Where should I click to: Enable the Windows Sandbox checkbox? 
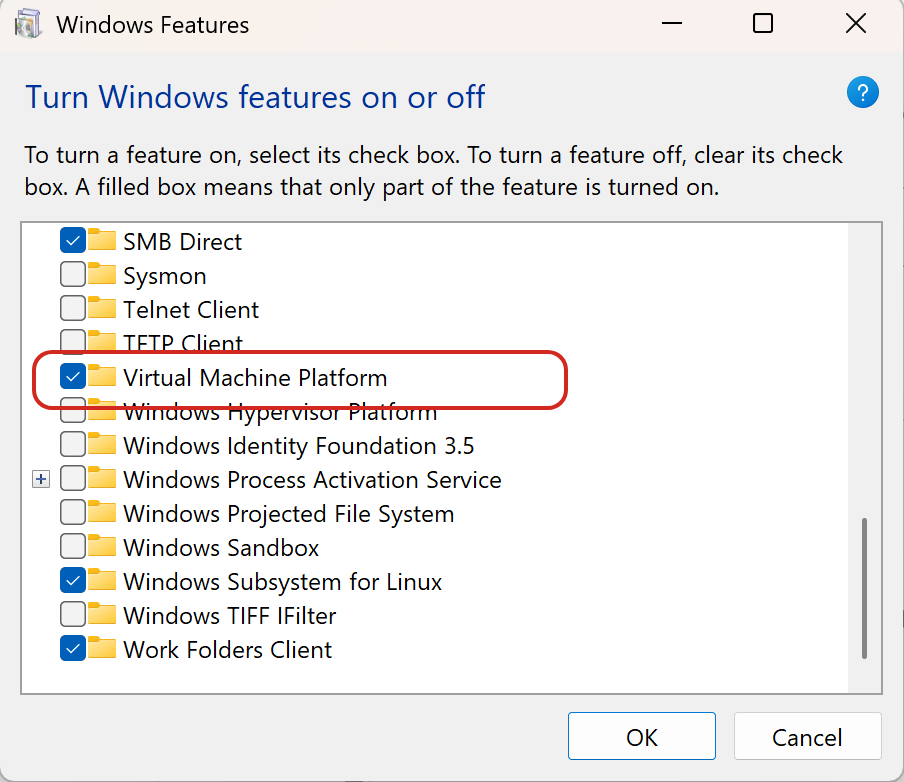pyautogui.click(x=73, y=547)
